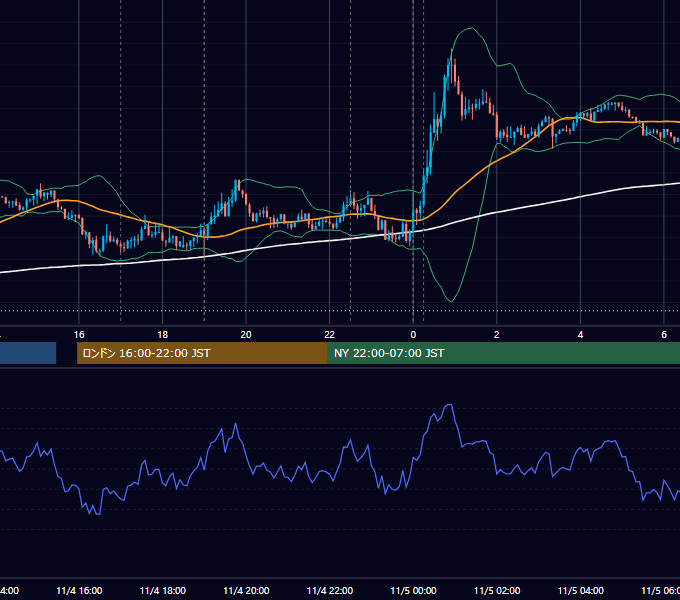680x600 pixels.
Task: Click the 20 hour label on price chart axis
Action: 246,335
